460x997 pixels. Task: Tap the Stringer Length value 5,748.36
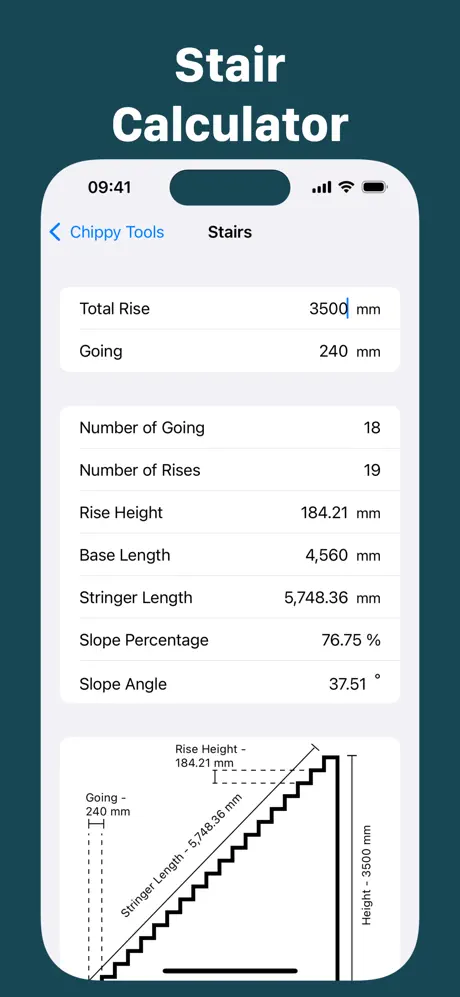(316, 598)
